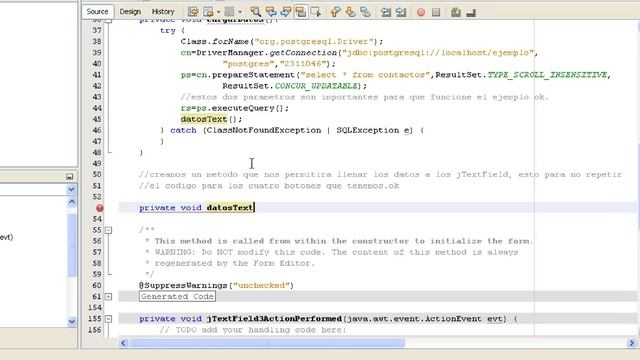Viewport: 640px width, 360px height.
Task: Click the navigate Back icon
Action: (x=208, y=12)
